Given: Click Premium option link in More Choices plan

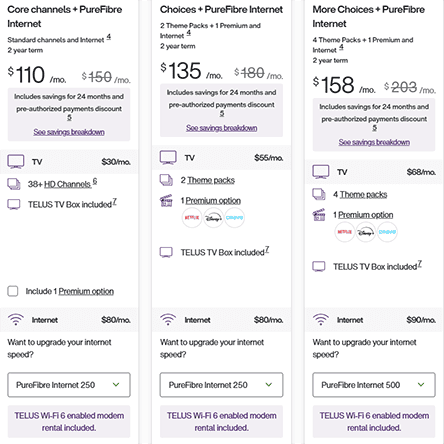Looking at the screenshot, I should 366,215.
